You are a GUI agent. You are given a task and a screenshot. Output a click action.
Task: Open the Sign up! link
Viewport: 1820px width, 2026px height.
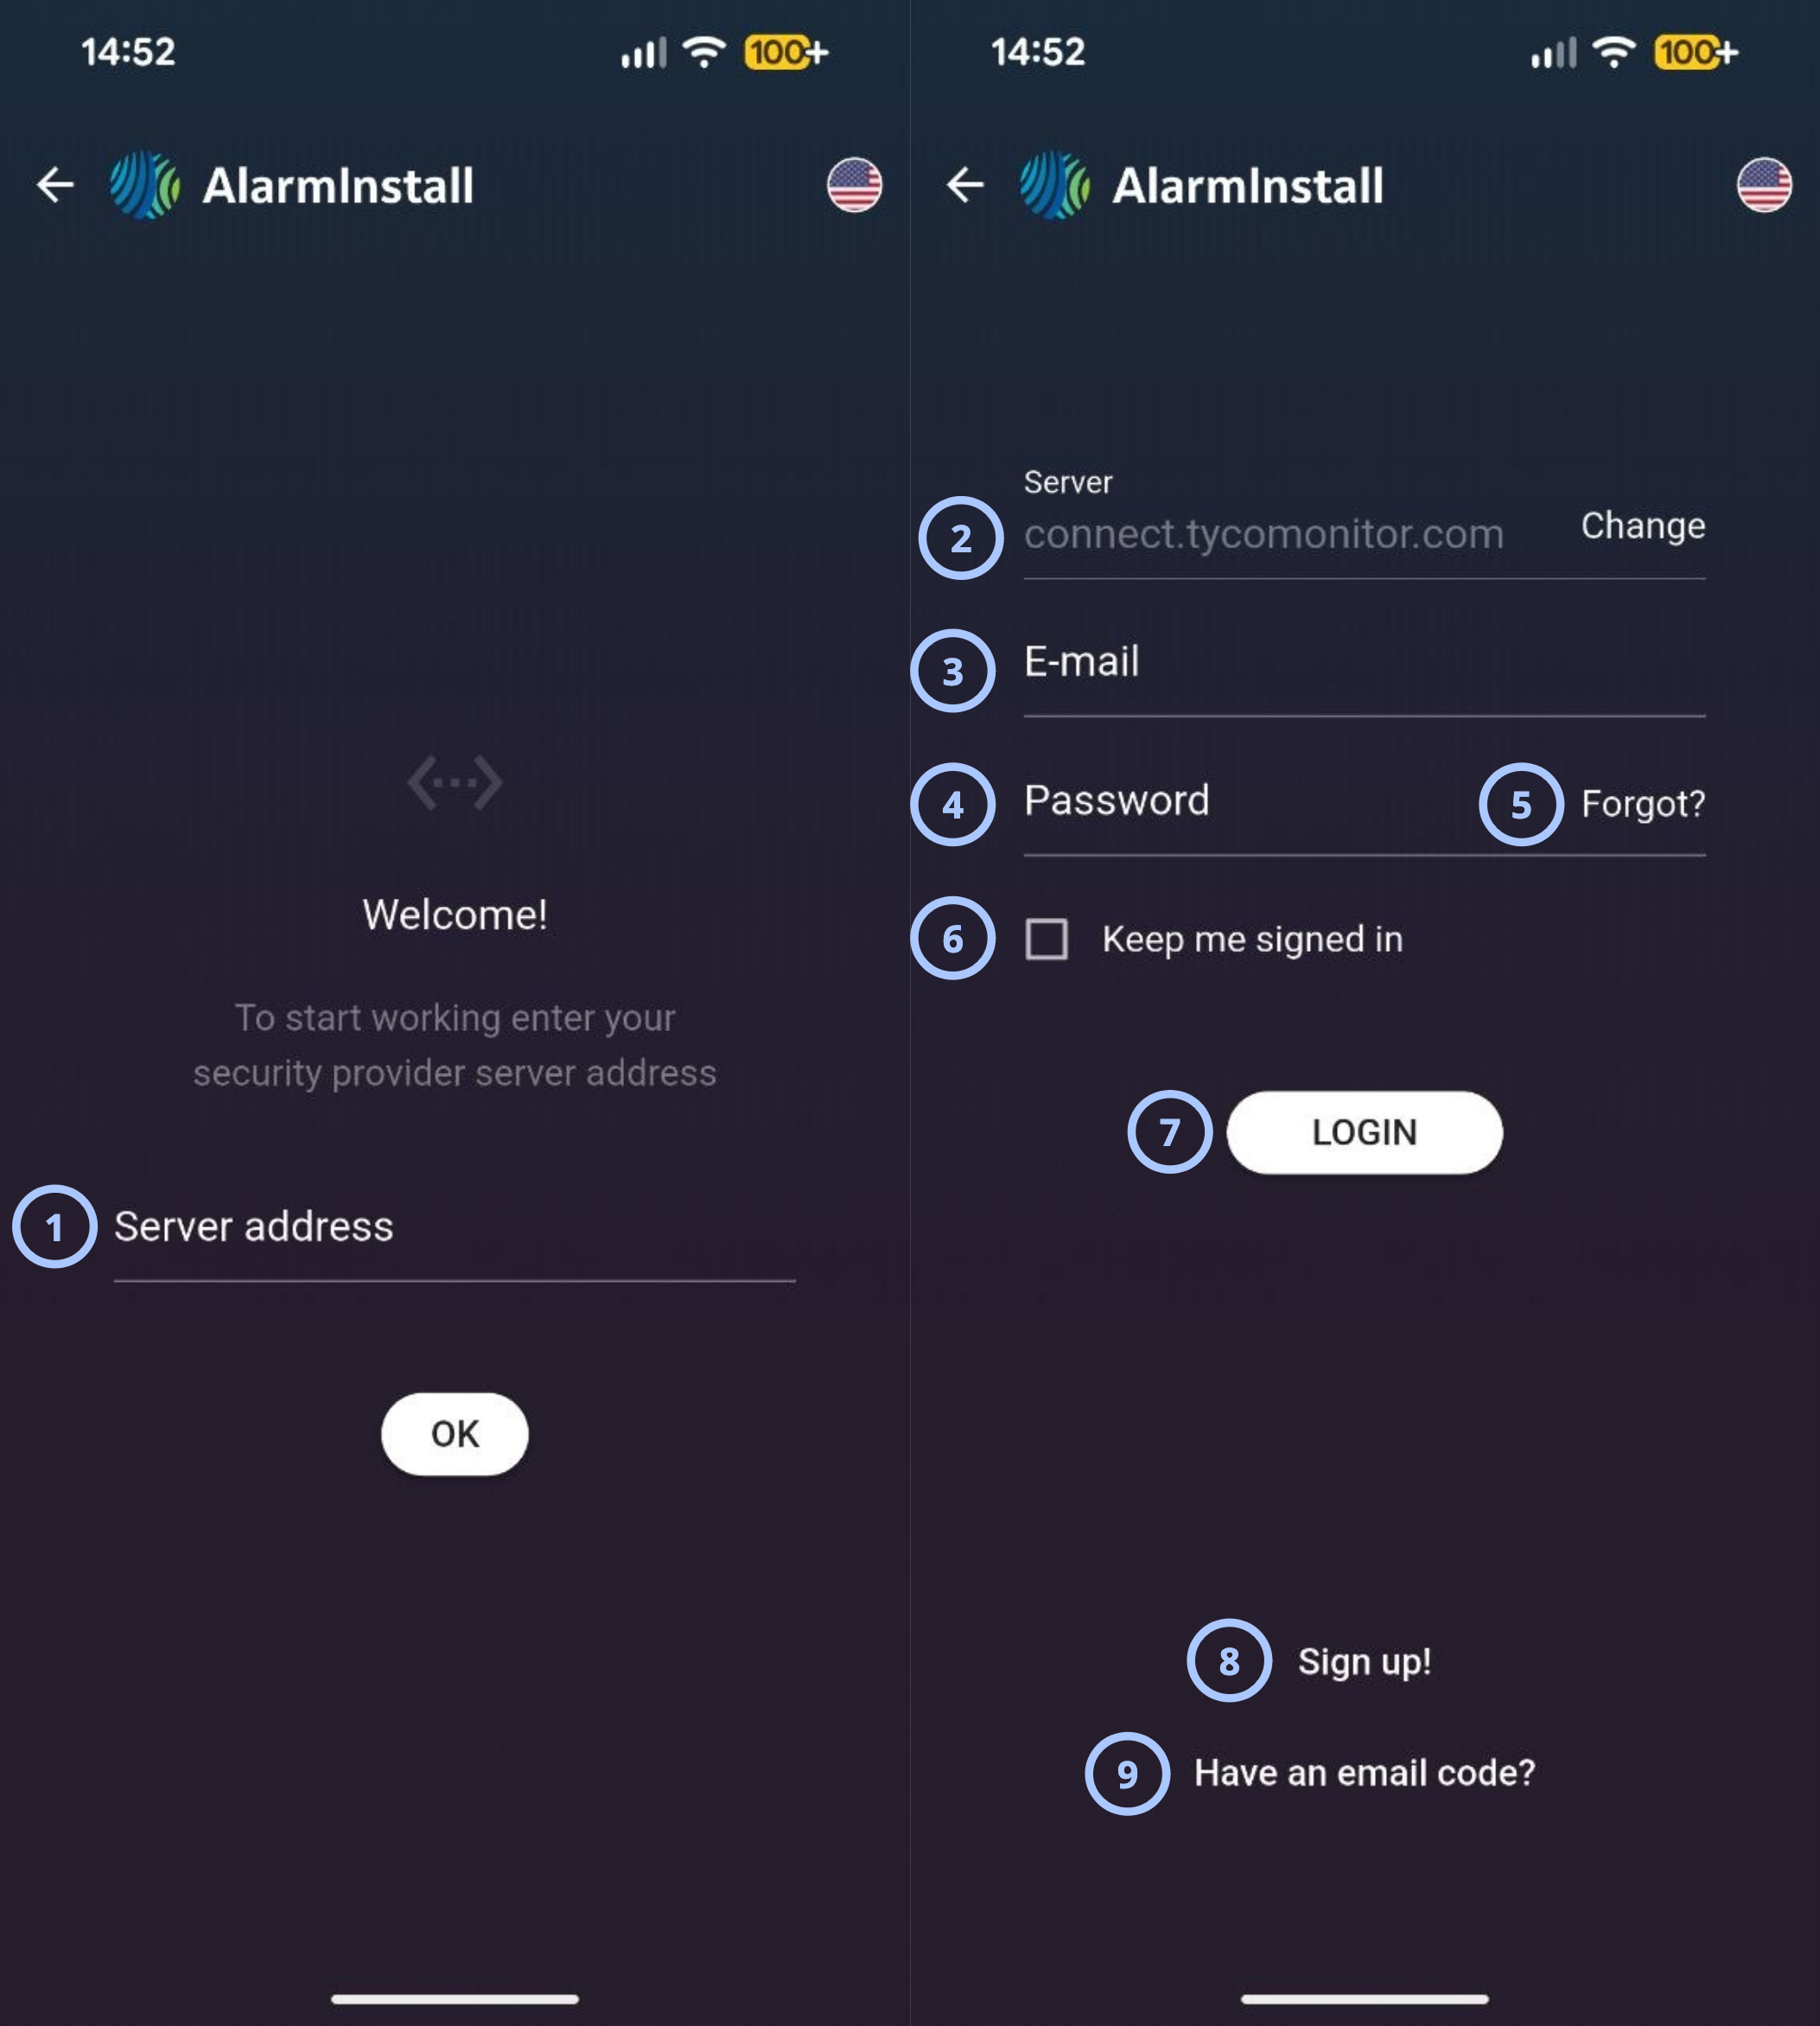coord(1364,1662)
